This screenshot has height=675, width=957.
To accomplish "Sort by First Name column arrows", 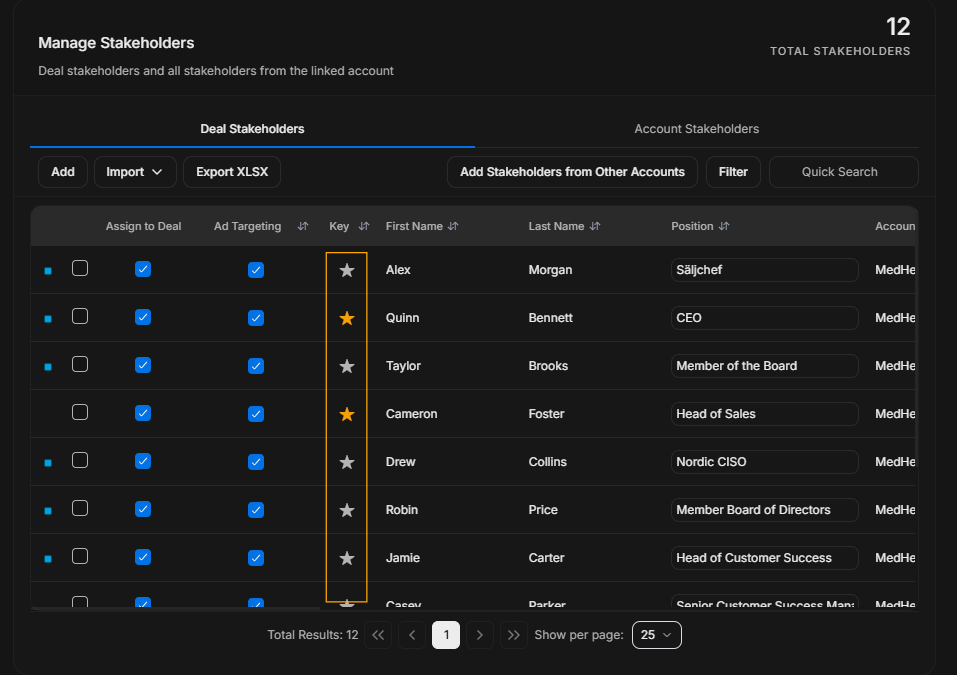I will 453,226.
